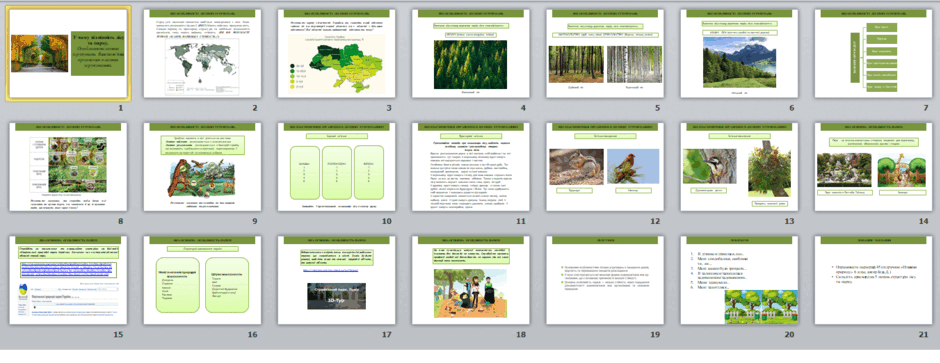
Task: Pick slide 18 with cartoon people collecting litter
Action: 471,280
